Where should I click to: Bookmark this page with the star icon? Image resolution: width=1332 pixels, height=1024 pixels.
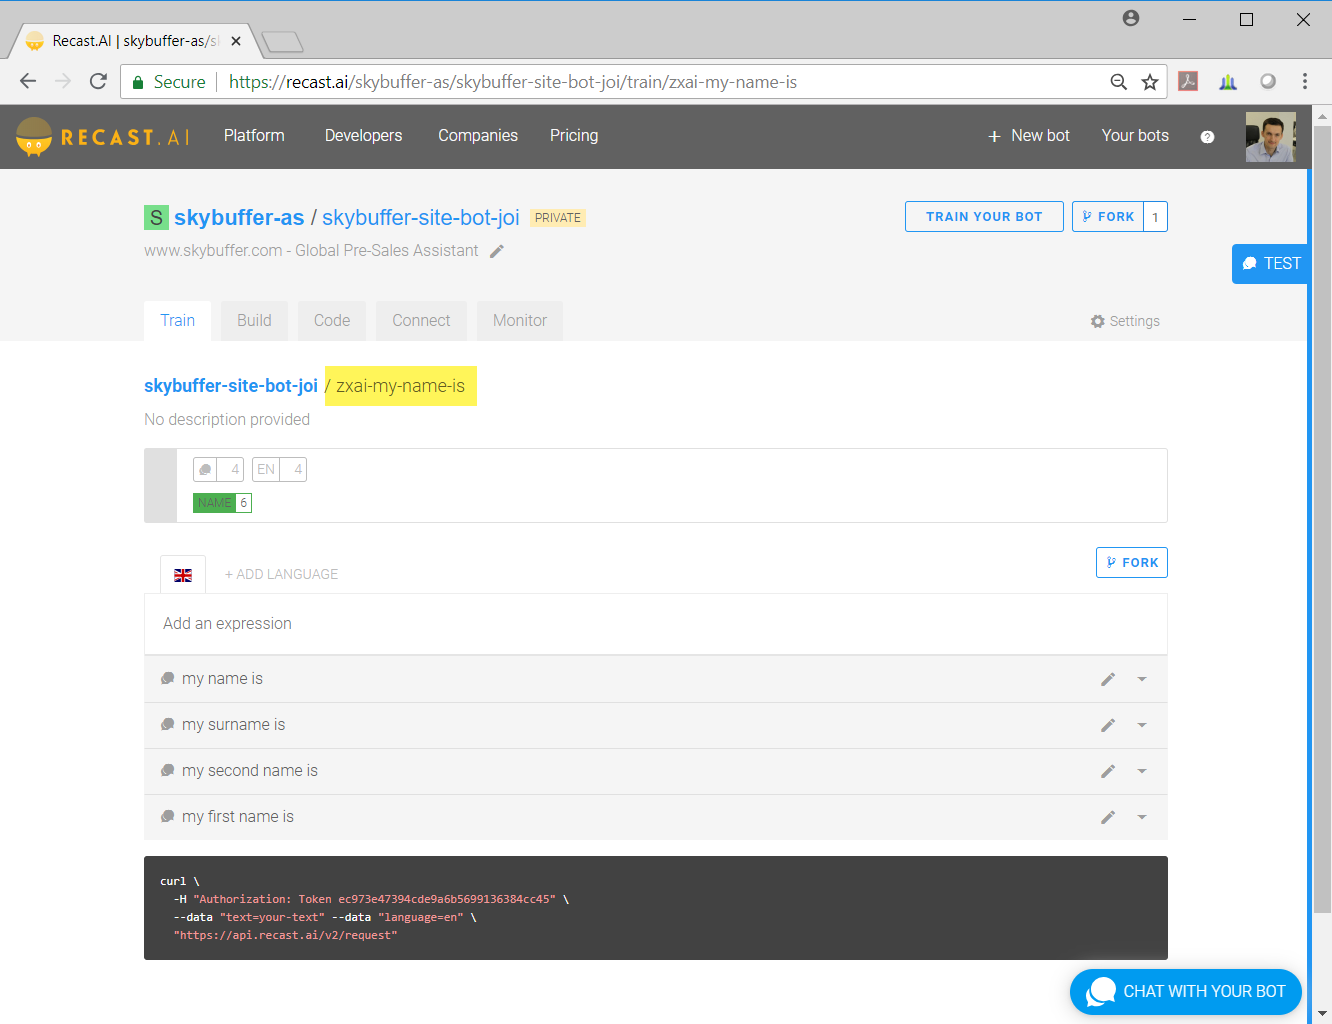tap(1150, 82)
